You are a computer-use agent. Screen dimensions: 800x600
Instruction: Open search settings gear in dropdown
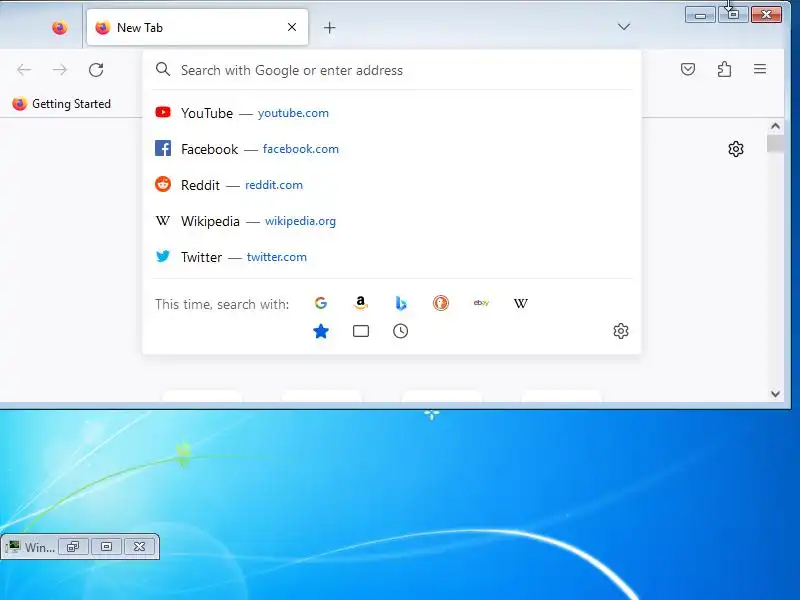pyautogui.click(x=620, y=331)
